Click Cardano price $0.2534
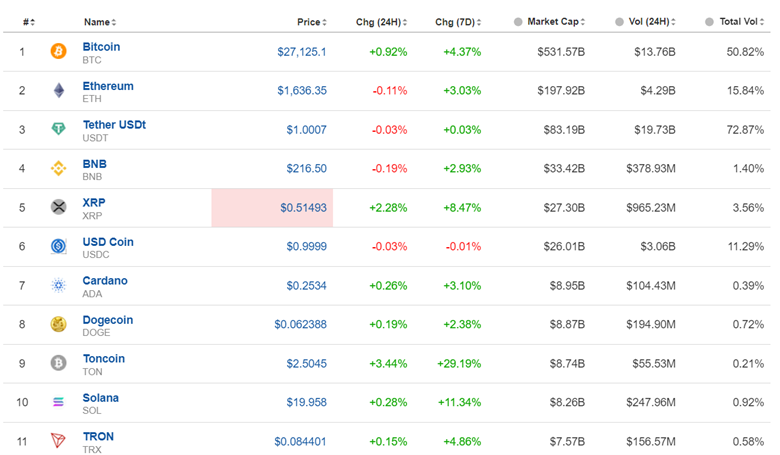Viewport: 780px width, 455px height. pos(306,285)
